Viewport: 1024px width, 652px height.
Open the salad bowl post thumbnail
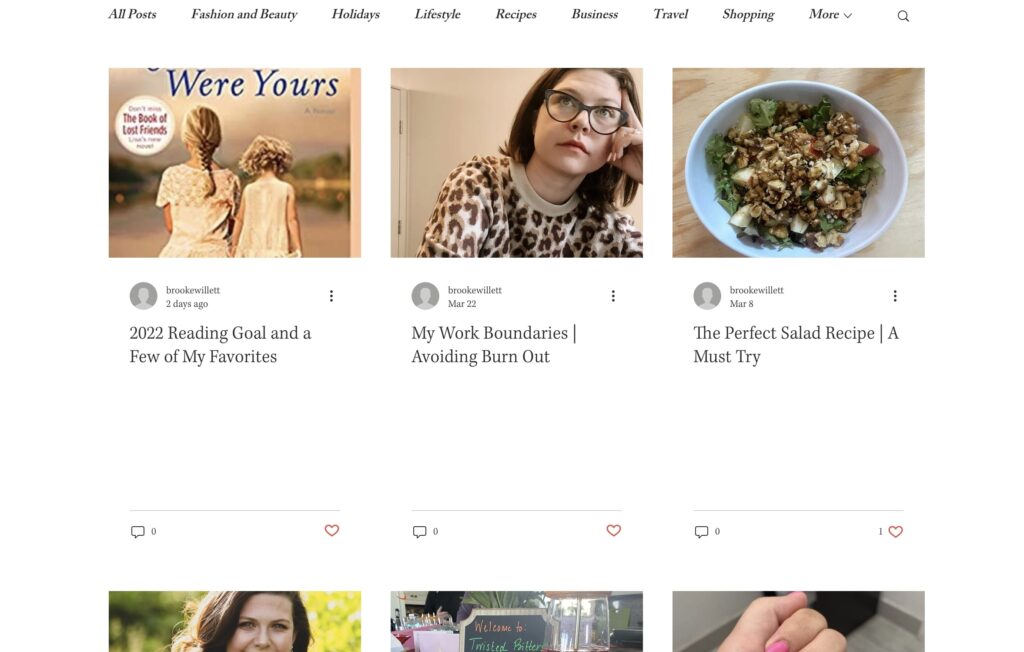pos(798,163)
